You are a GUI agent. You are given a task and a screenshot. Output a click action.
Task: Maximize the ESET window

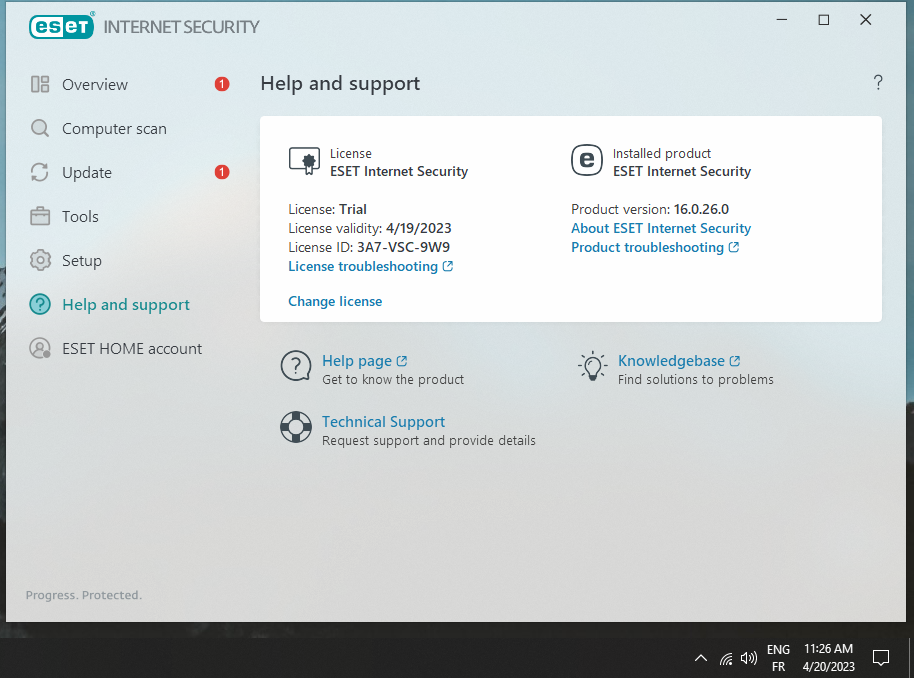click(824, 20)
